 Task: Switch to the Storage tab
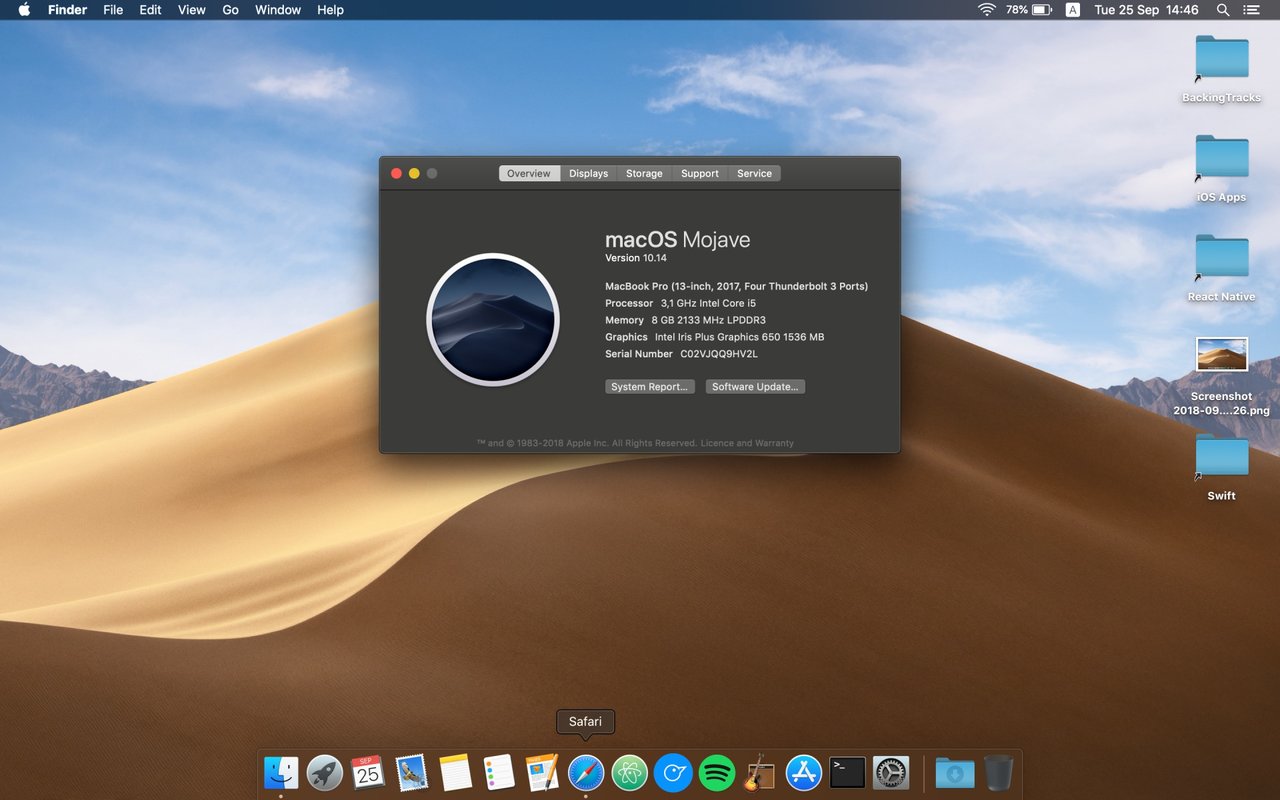(644, 173)
